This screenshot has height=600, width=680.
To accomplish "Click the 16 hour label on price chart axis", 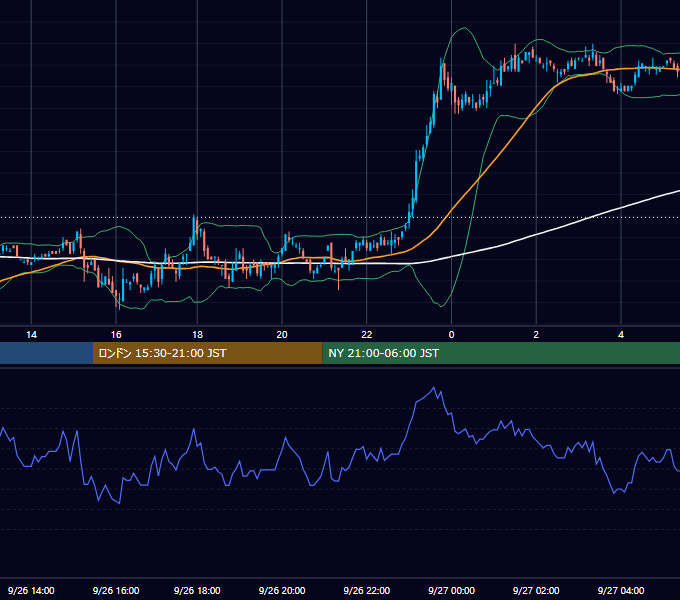I will (116, 335).
